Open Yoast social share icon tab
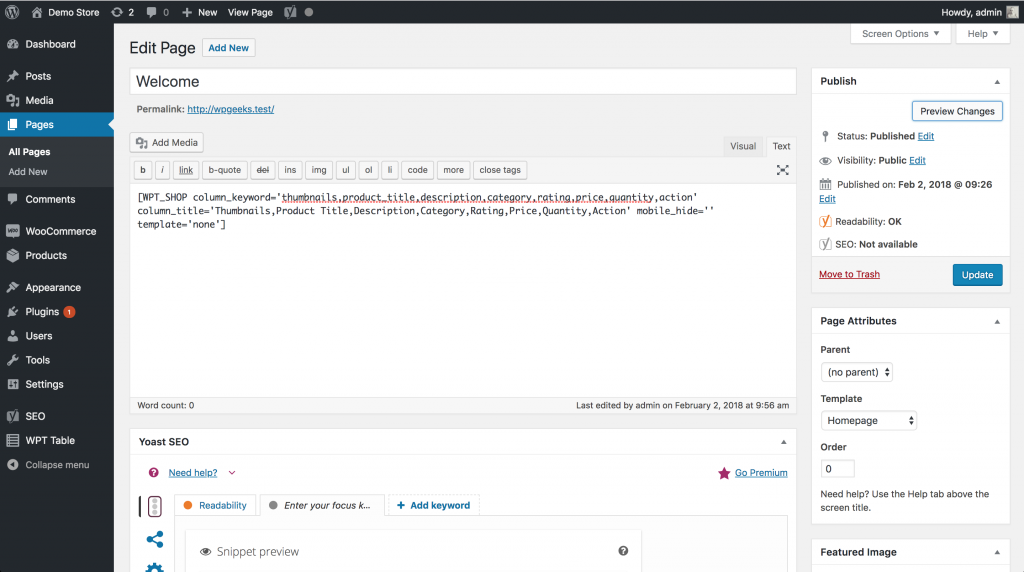 (x=155, y=539)
